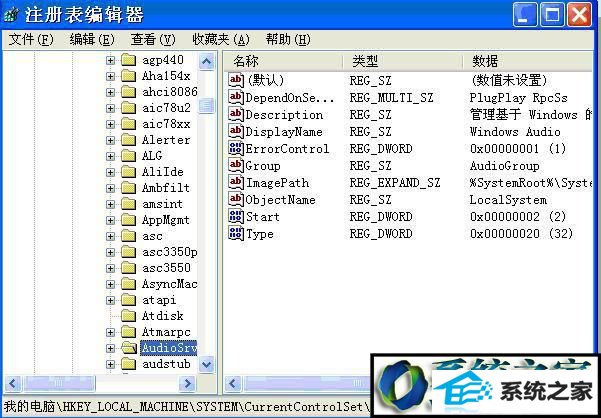This screenshot has width=601, height=418.
Task: Click the ObjectName string value icon
Action: pyautogui.click(x=236, y=199)
